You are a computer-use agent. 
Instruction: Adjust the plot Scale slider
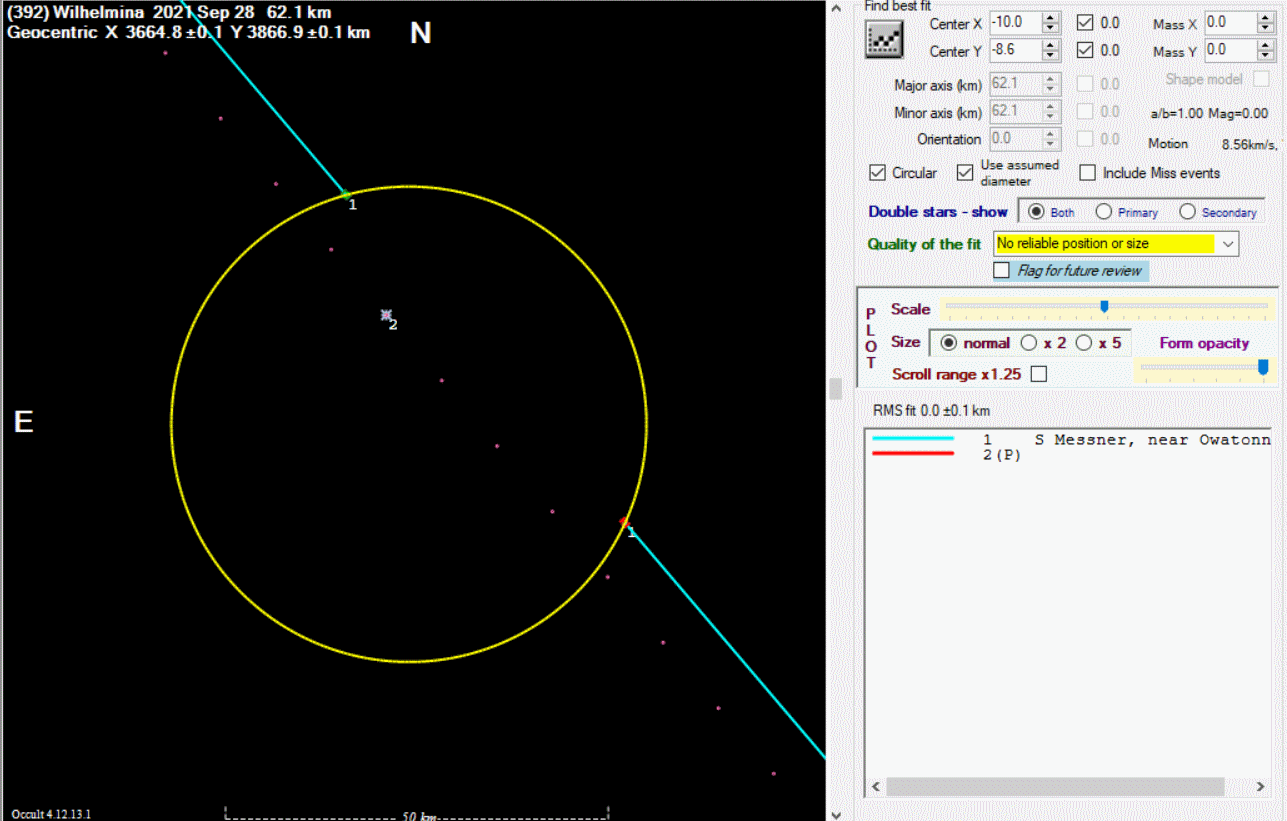tap(1104, 307)
